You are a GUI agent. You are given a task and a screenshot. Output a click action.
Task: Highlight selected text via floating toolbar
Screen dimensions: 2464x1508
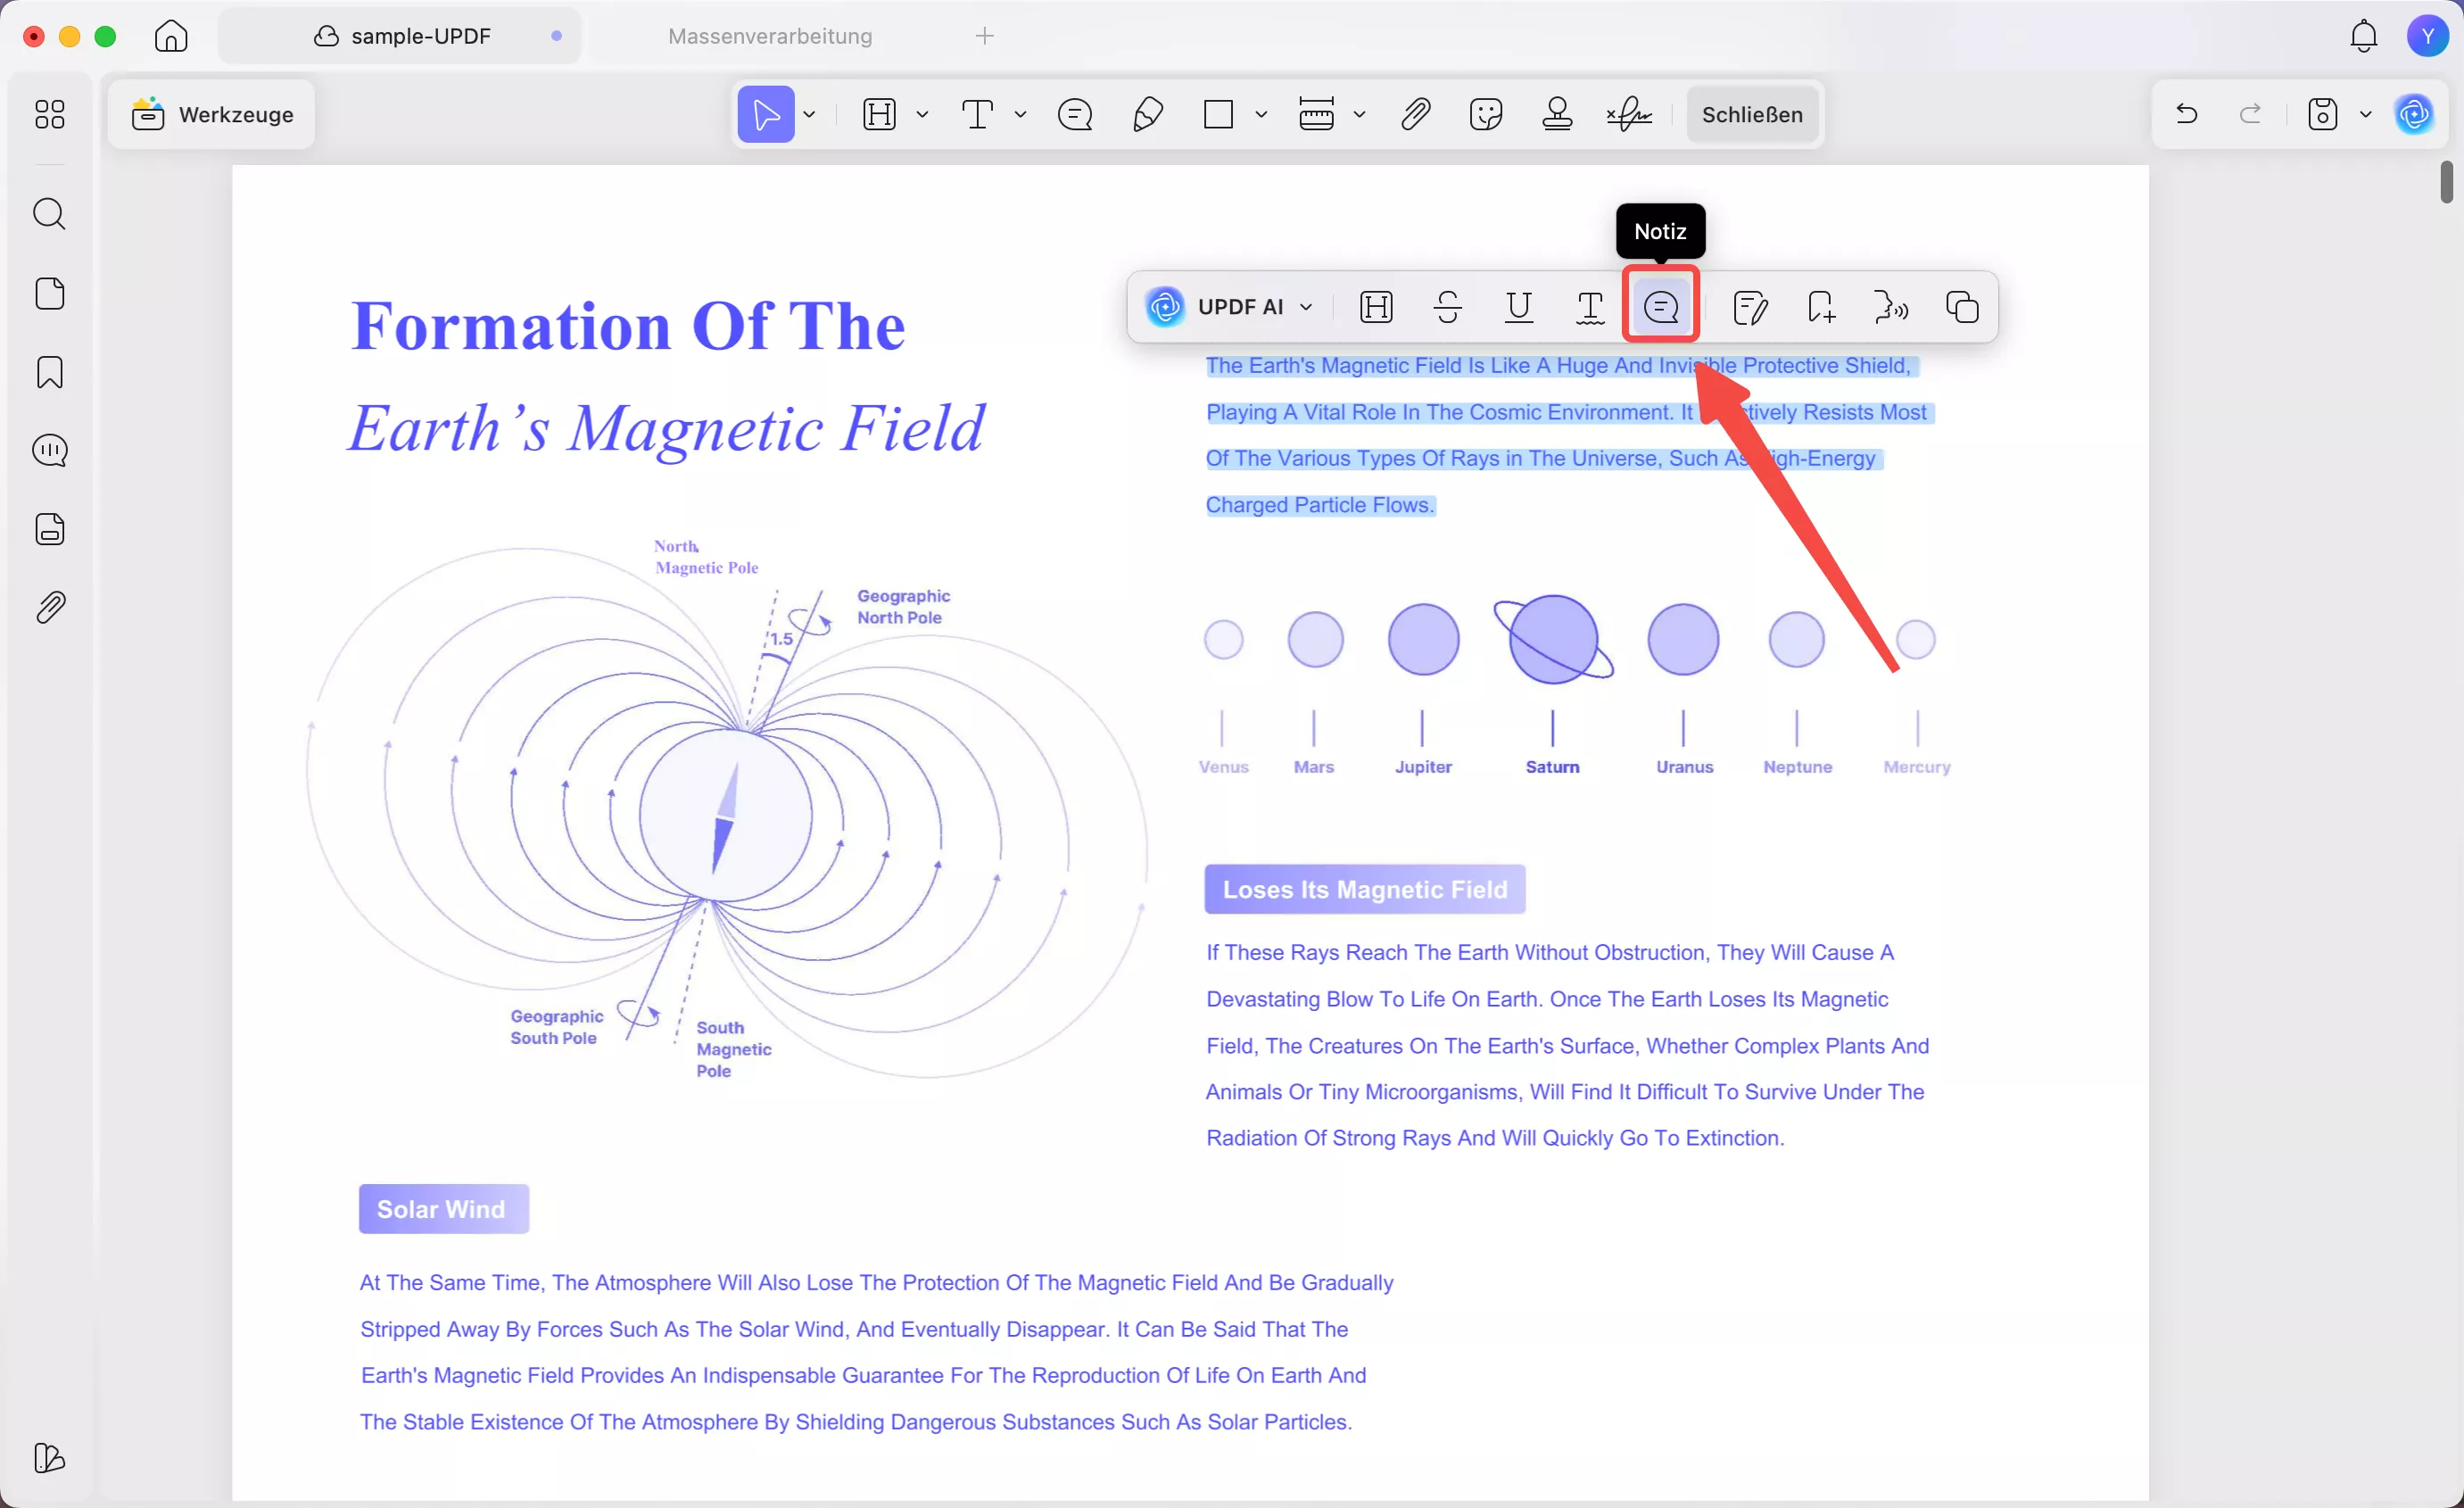pyautogui.click(x=1377, y=307)
